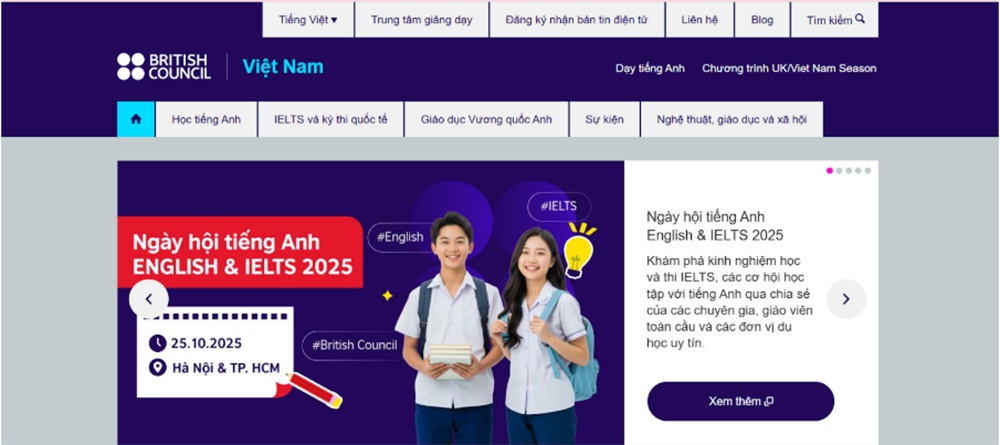The image size is (1000, 445).
Task: Select the third carousel dot
Action: point(849,171)
